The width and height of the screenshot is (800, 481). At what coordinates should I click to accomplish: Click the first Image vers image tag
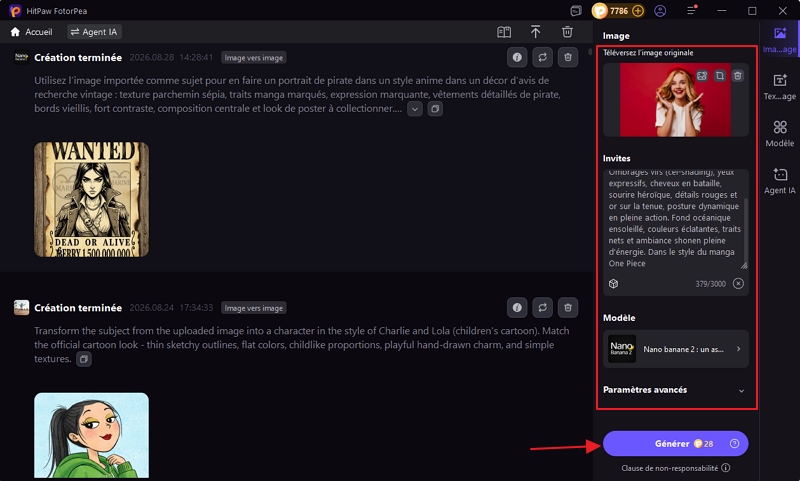pyautogui.click(x=254, y=58)
